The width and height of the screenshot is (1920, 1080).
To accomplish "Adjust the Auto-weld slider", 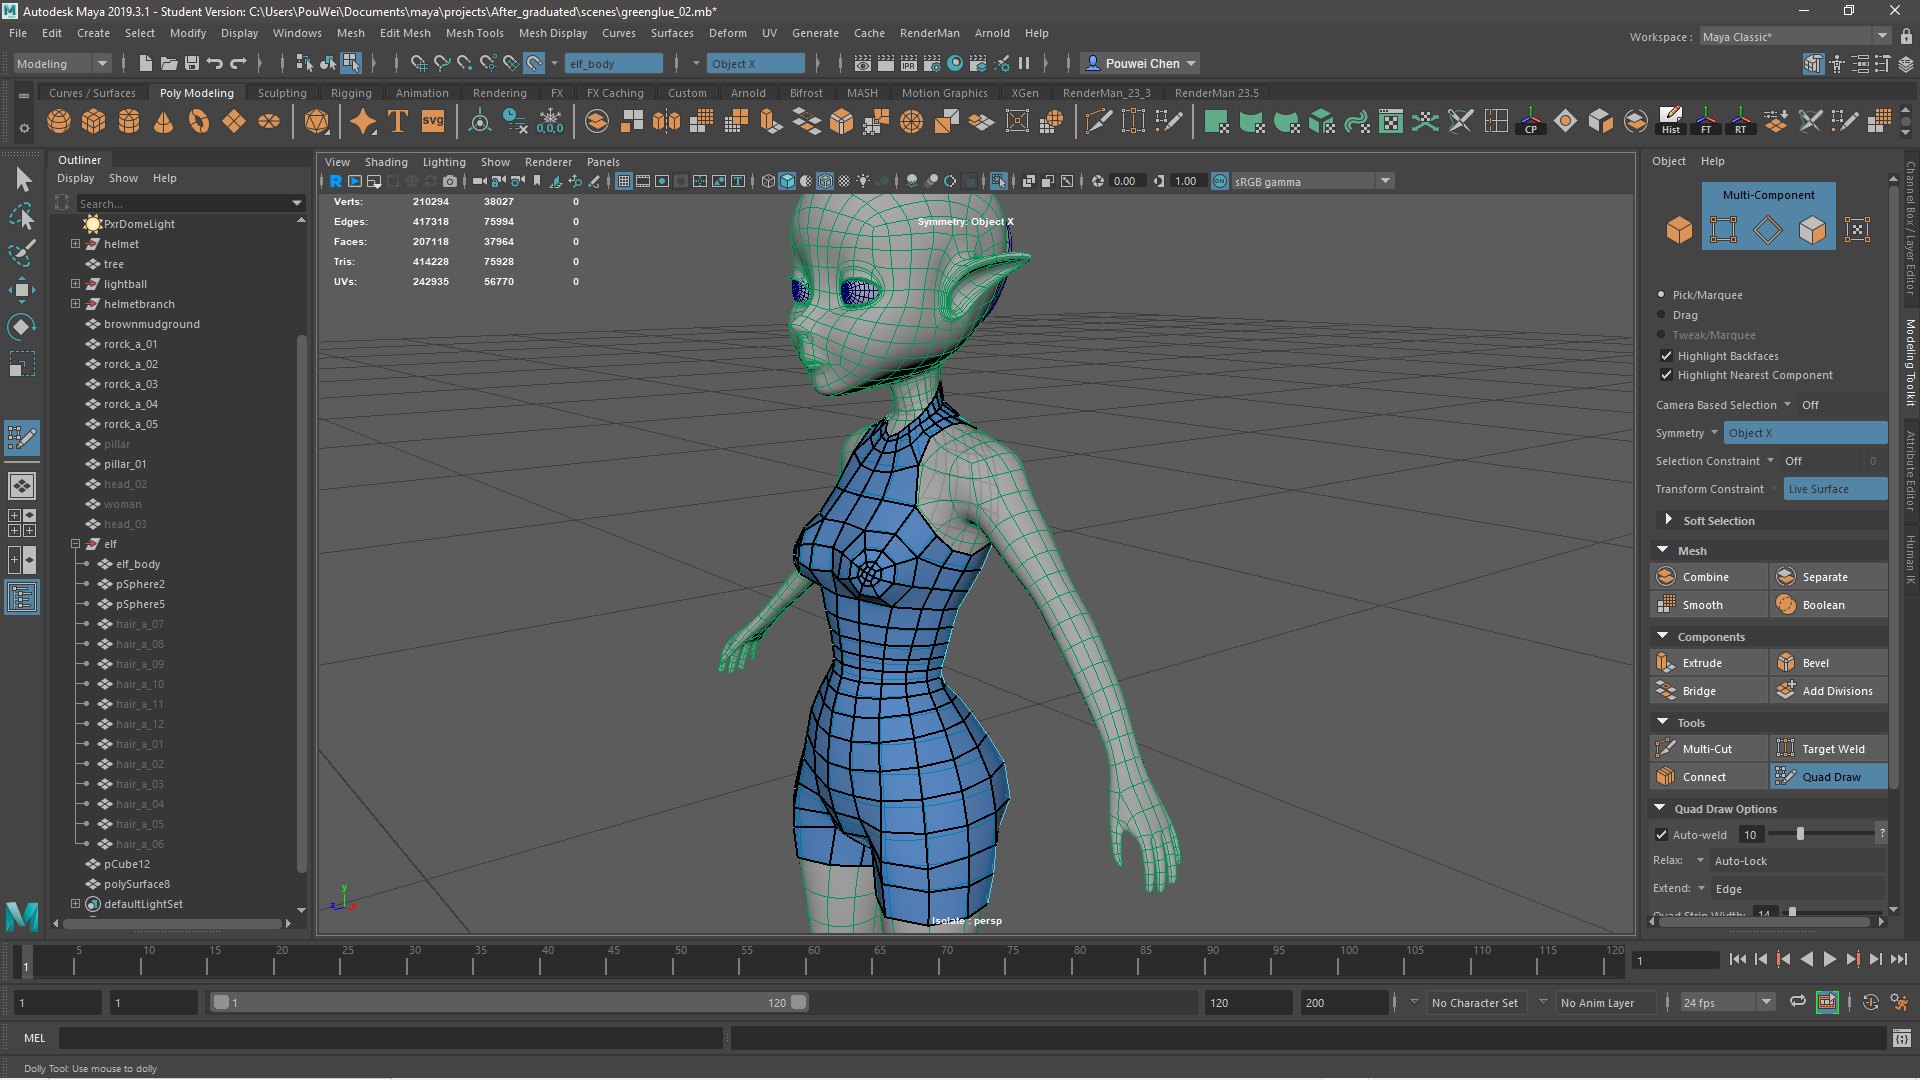I will coord(1800,834).
